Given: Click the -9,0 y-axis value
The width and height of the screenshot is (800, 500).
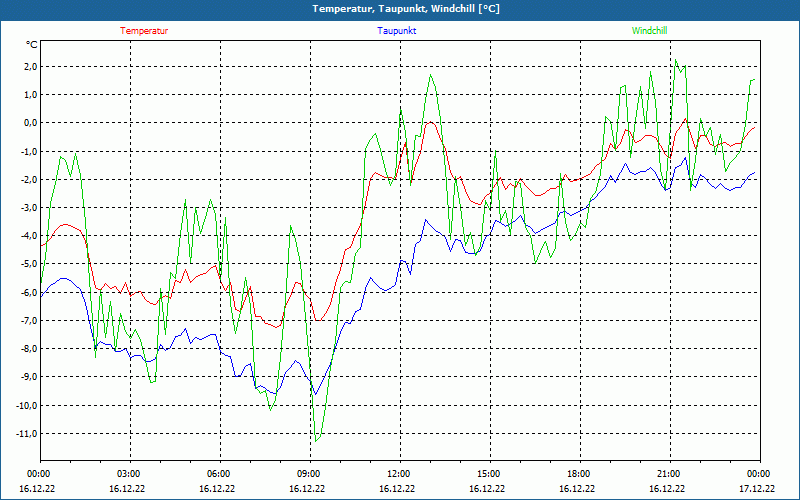Looking at the screenshot, I should click(29, 377).
